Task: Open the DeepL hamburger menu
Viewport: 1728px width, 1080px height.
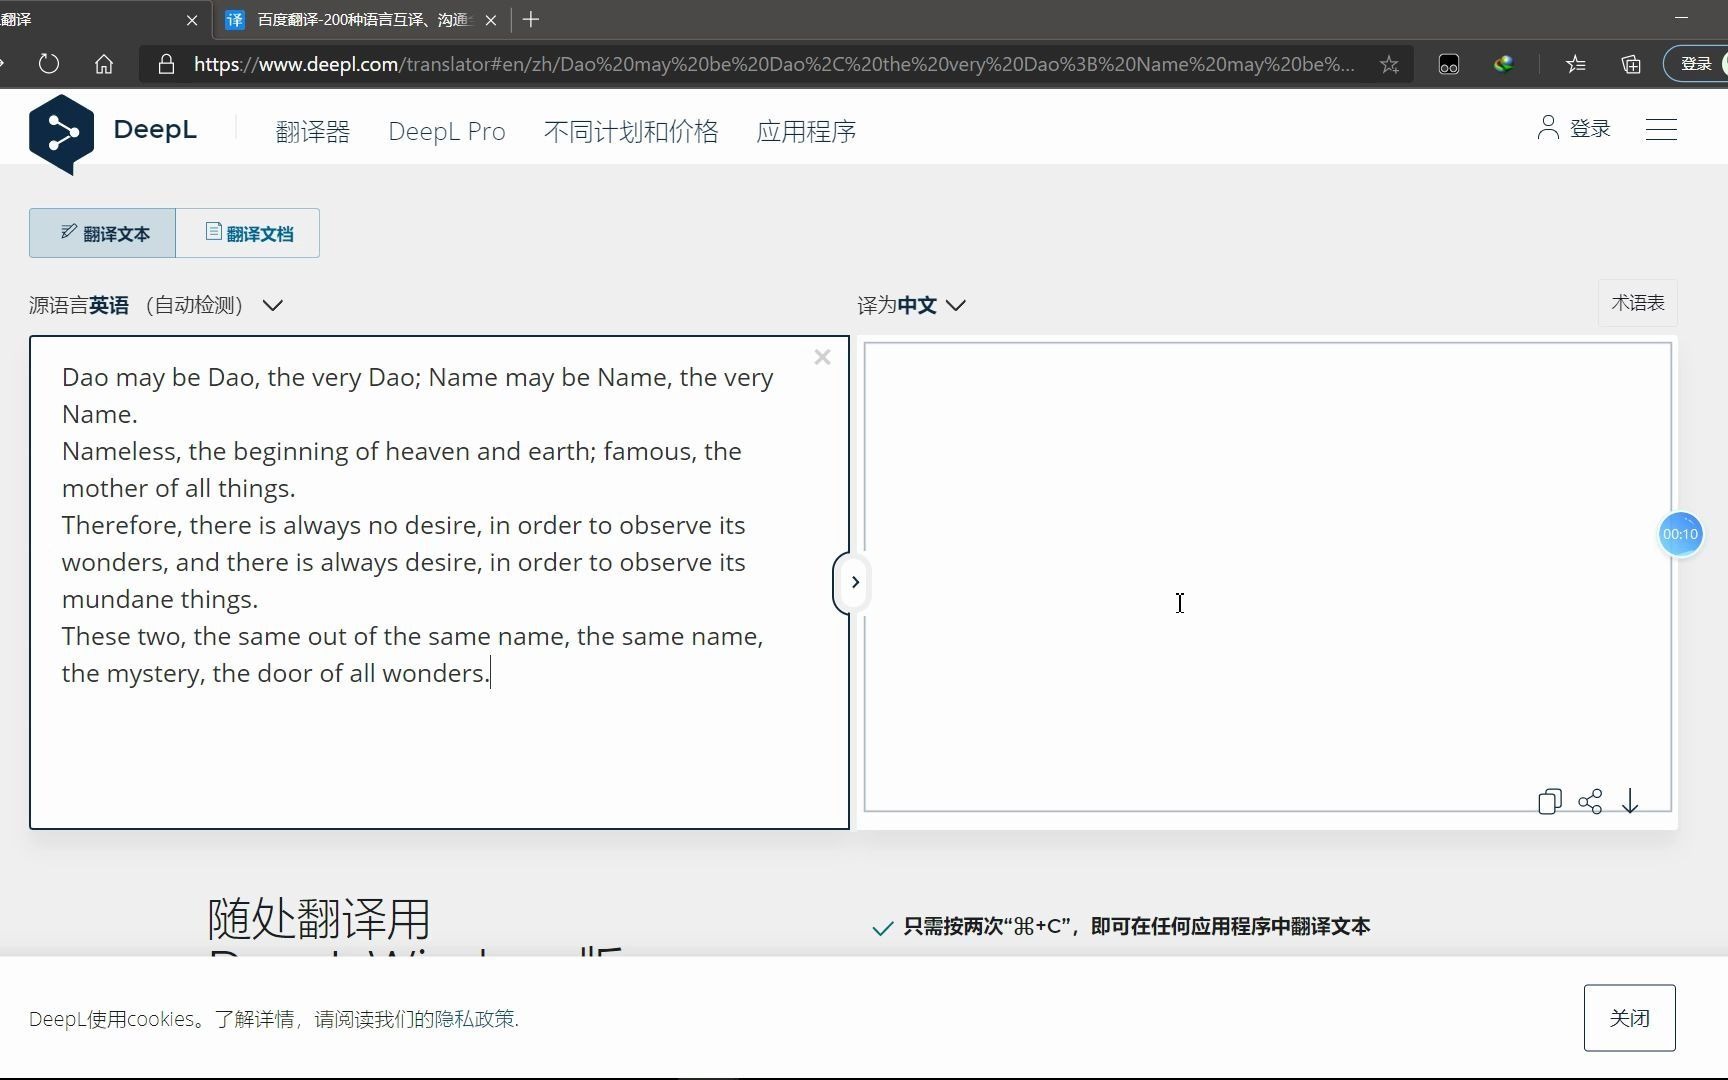Action: (1661, 129)
